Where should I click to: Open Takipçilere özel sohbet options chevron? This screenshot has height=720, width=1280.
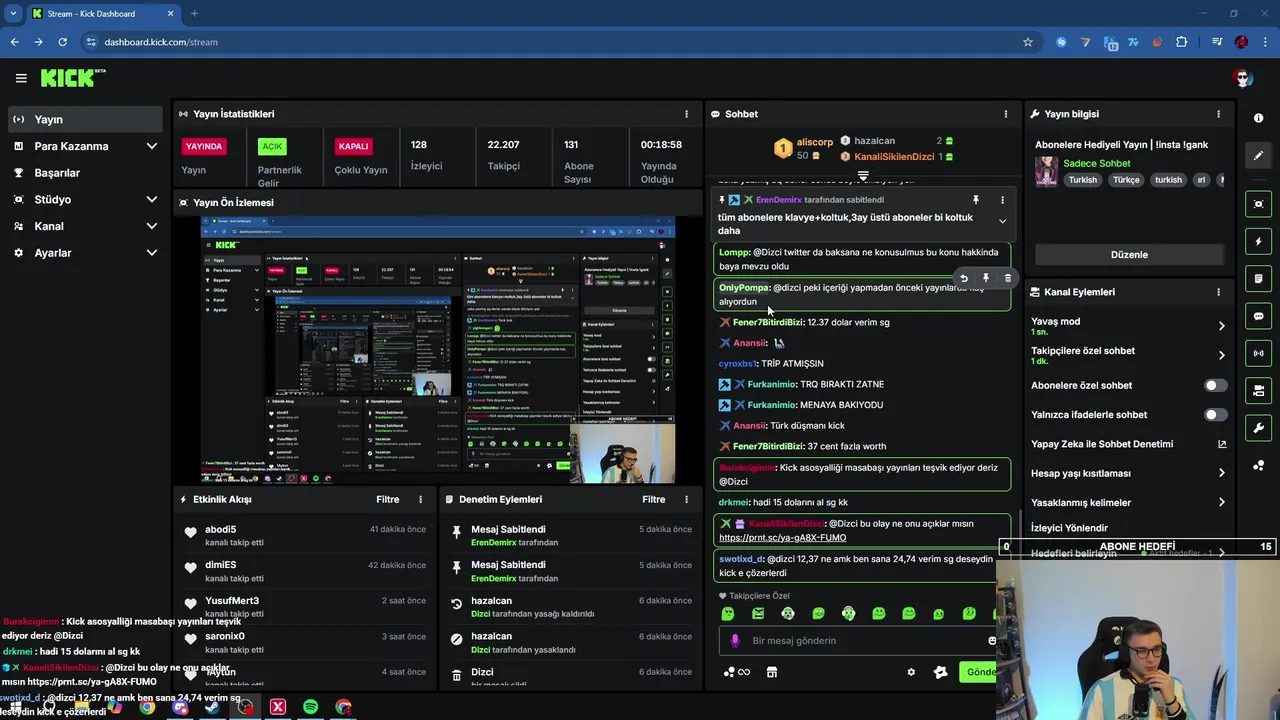coord(1221,355)
